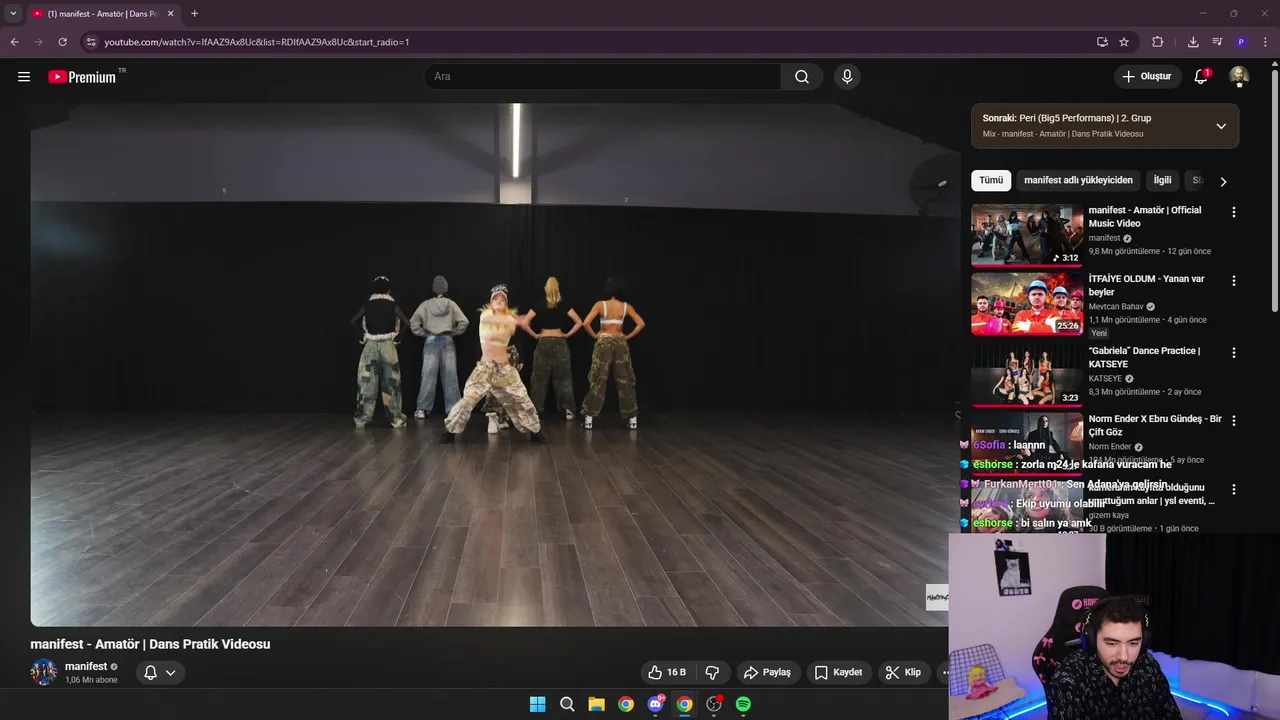The width and height of the screenshot is (1280, 720).
Task: Open Norm Ender X Ebru Gündeş title
Action: click(1155, 425)
